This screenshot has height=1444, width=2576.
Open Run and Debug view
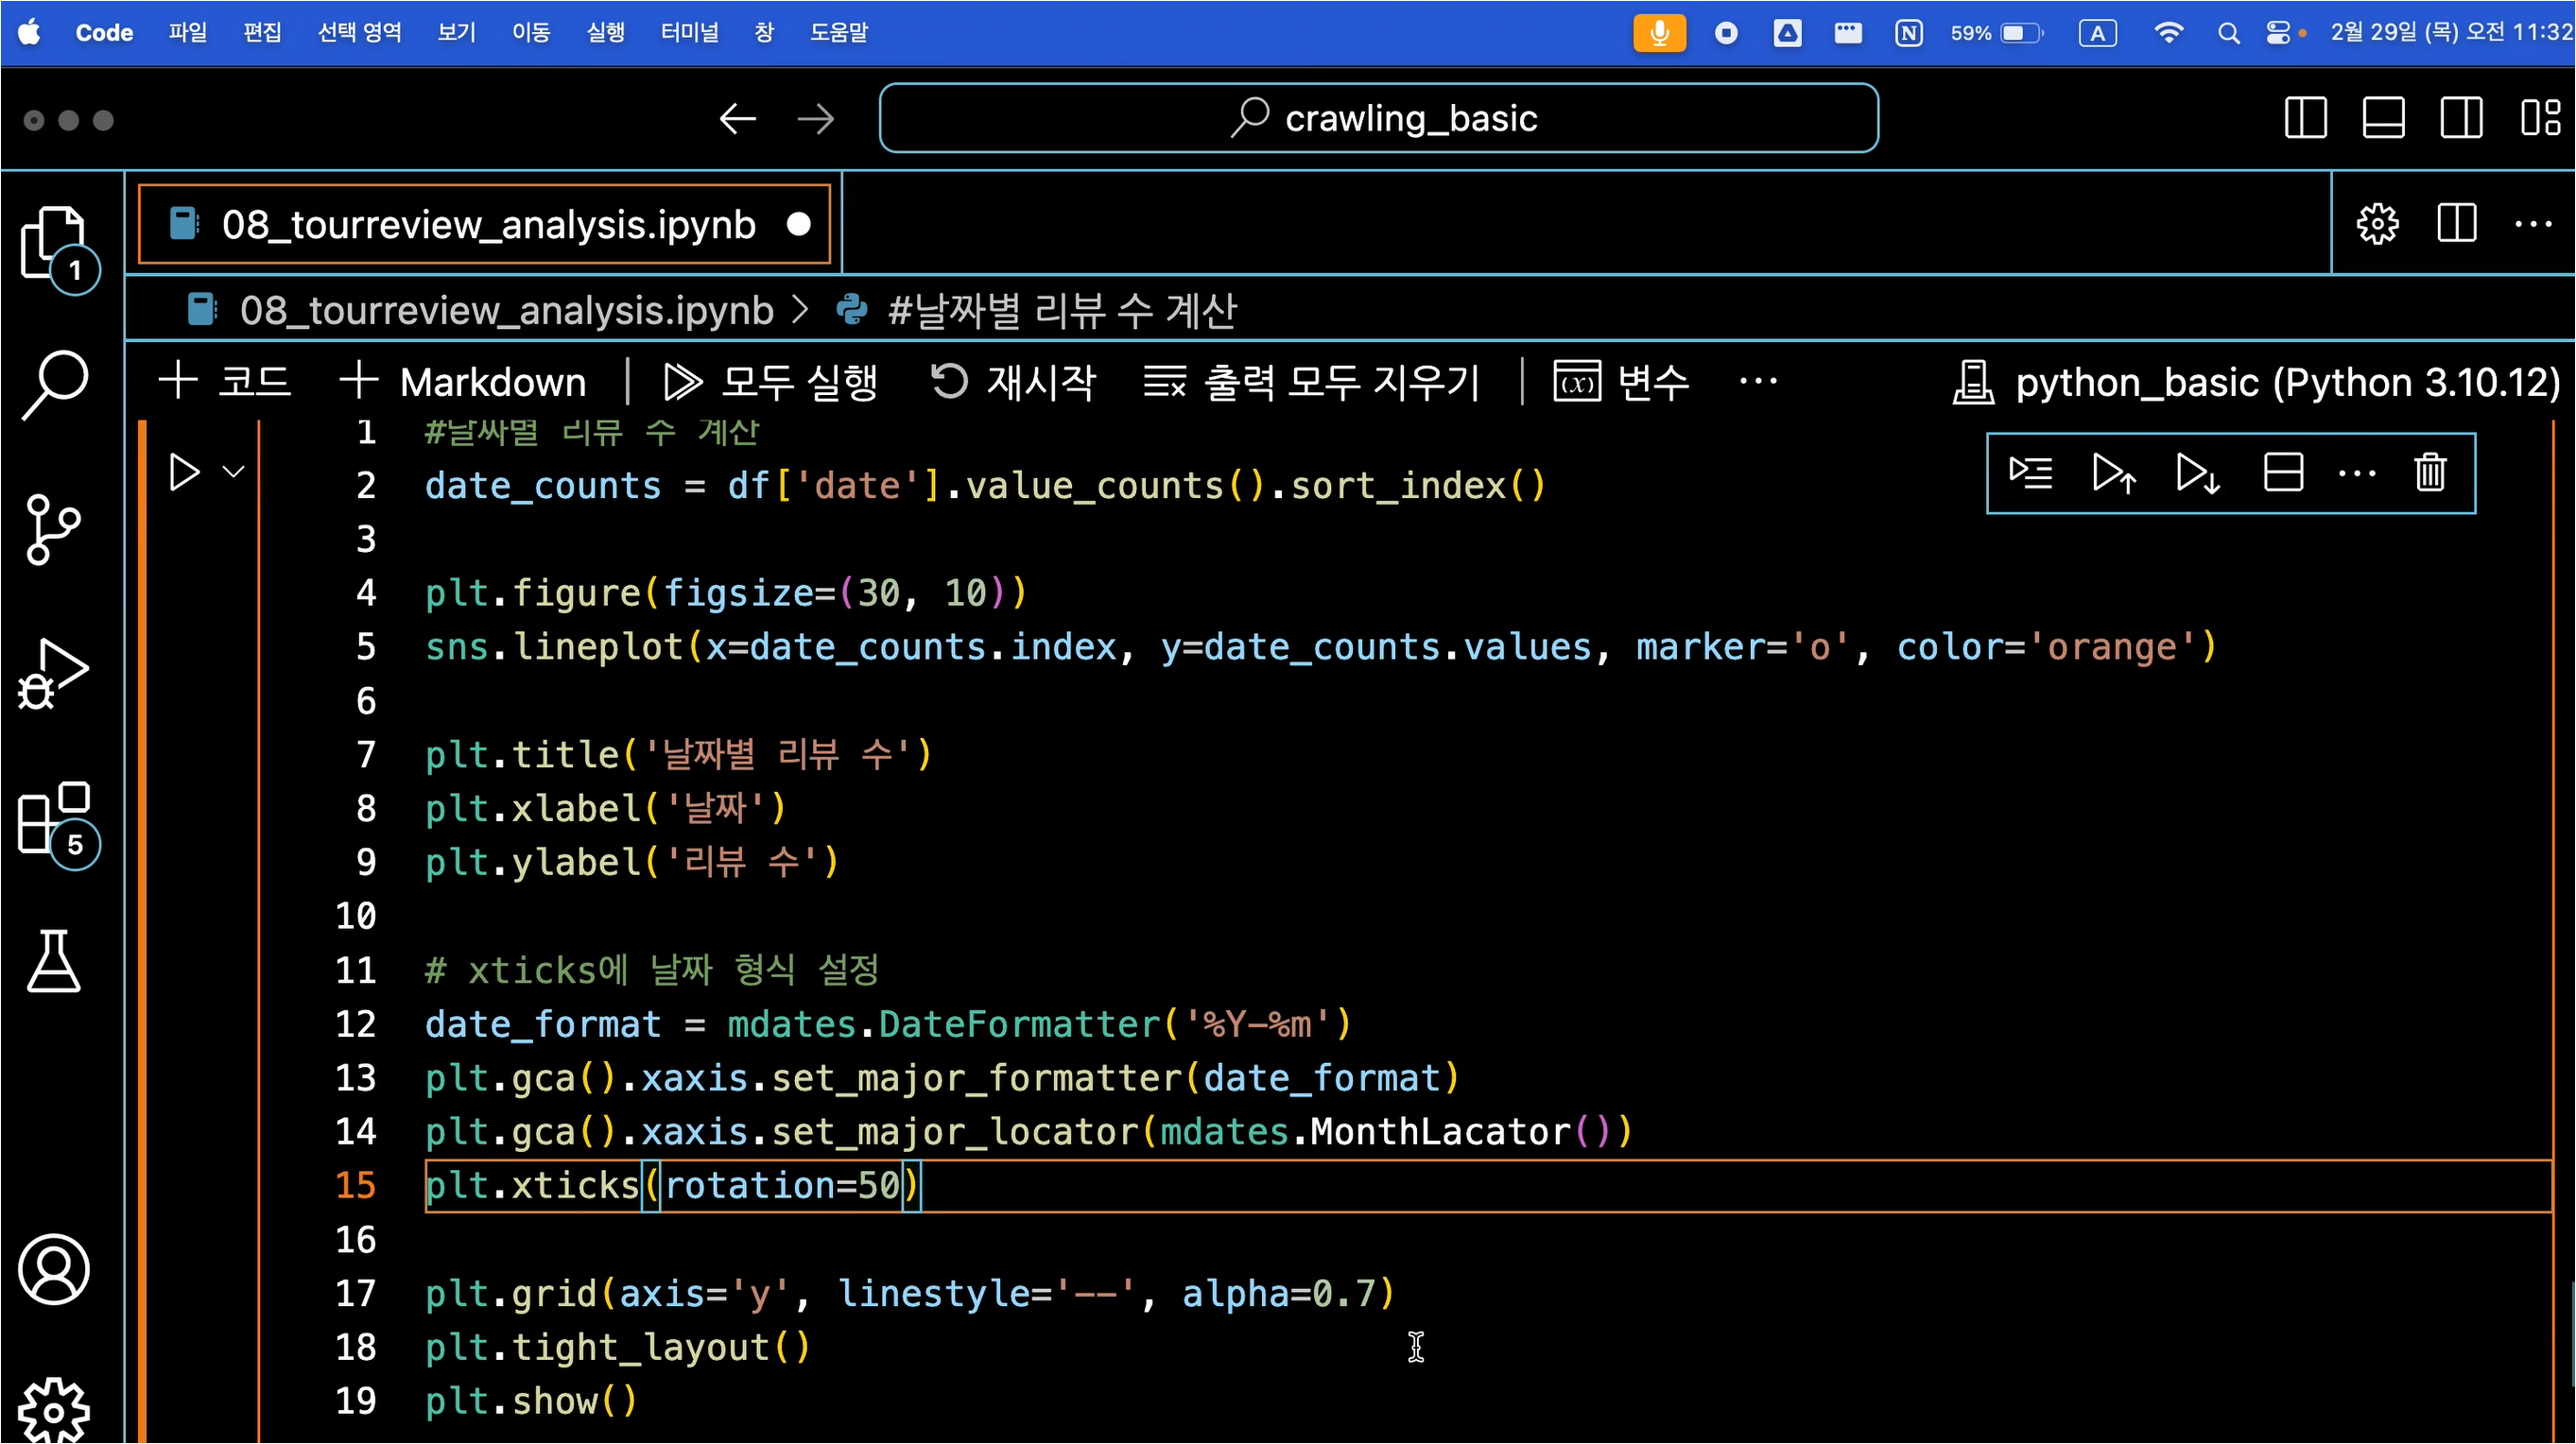[54, 674]
